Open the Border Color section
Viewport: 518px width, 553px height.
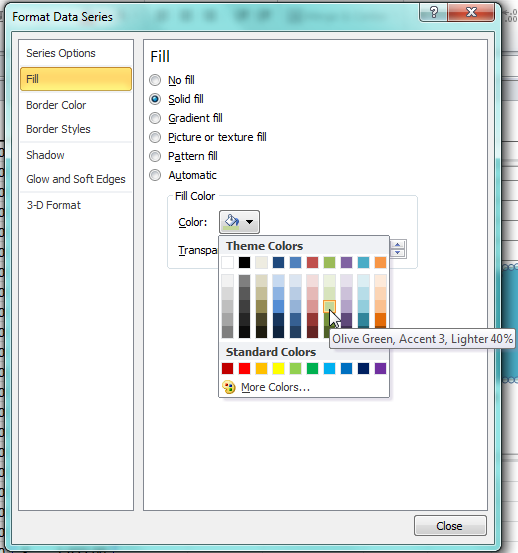(x=56, y=105)
